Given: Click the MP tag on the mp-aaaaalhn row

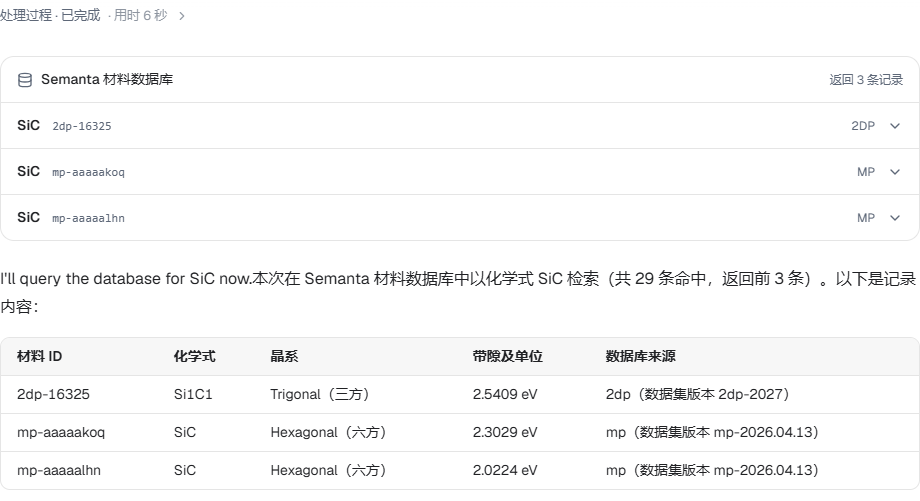Looking at the screenshot, I should coord(866,218).
